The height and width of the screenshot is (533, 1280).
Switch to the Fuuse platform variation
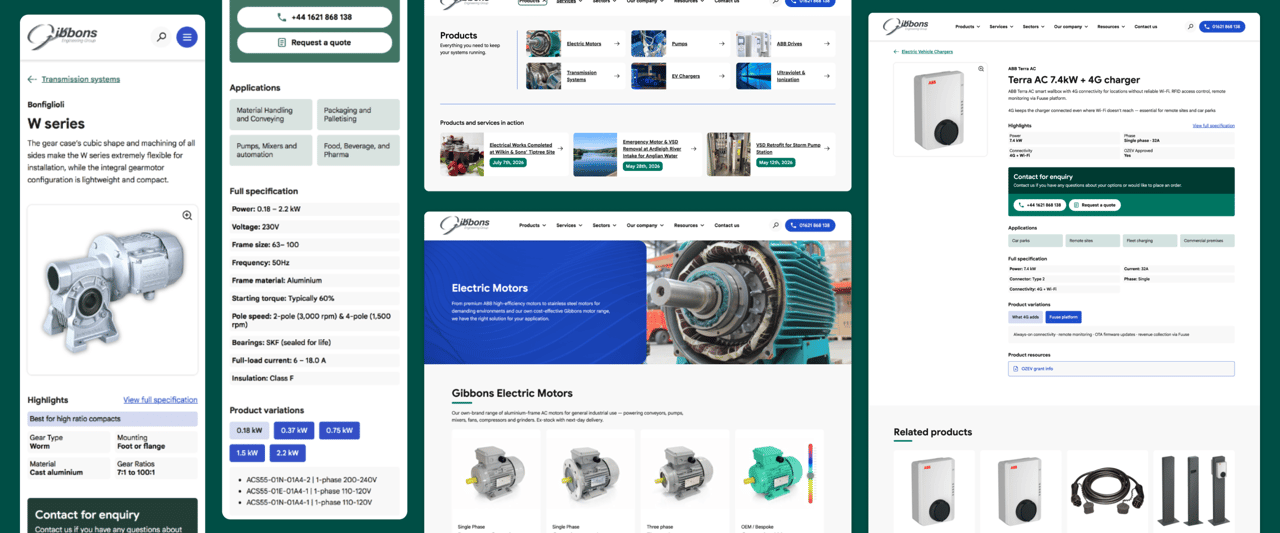coord(1064,317)
